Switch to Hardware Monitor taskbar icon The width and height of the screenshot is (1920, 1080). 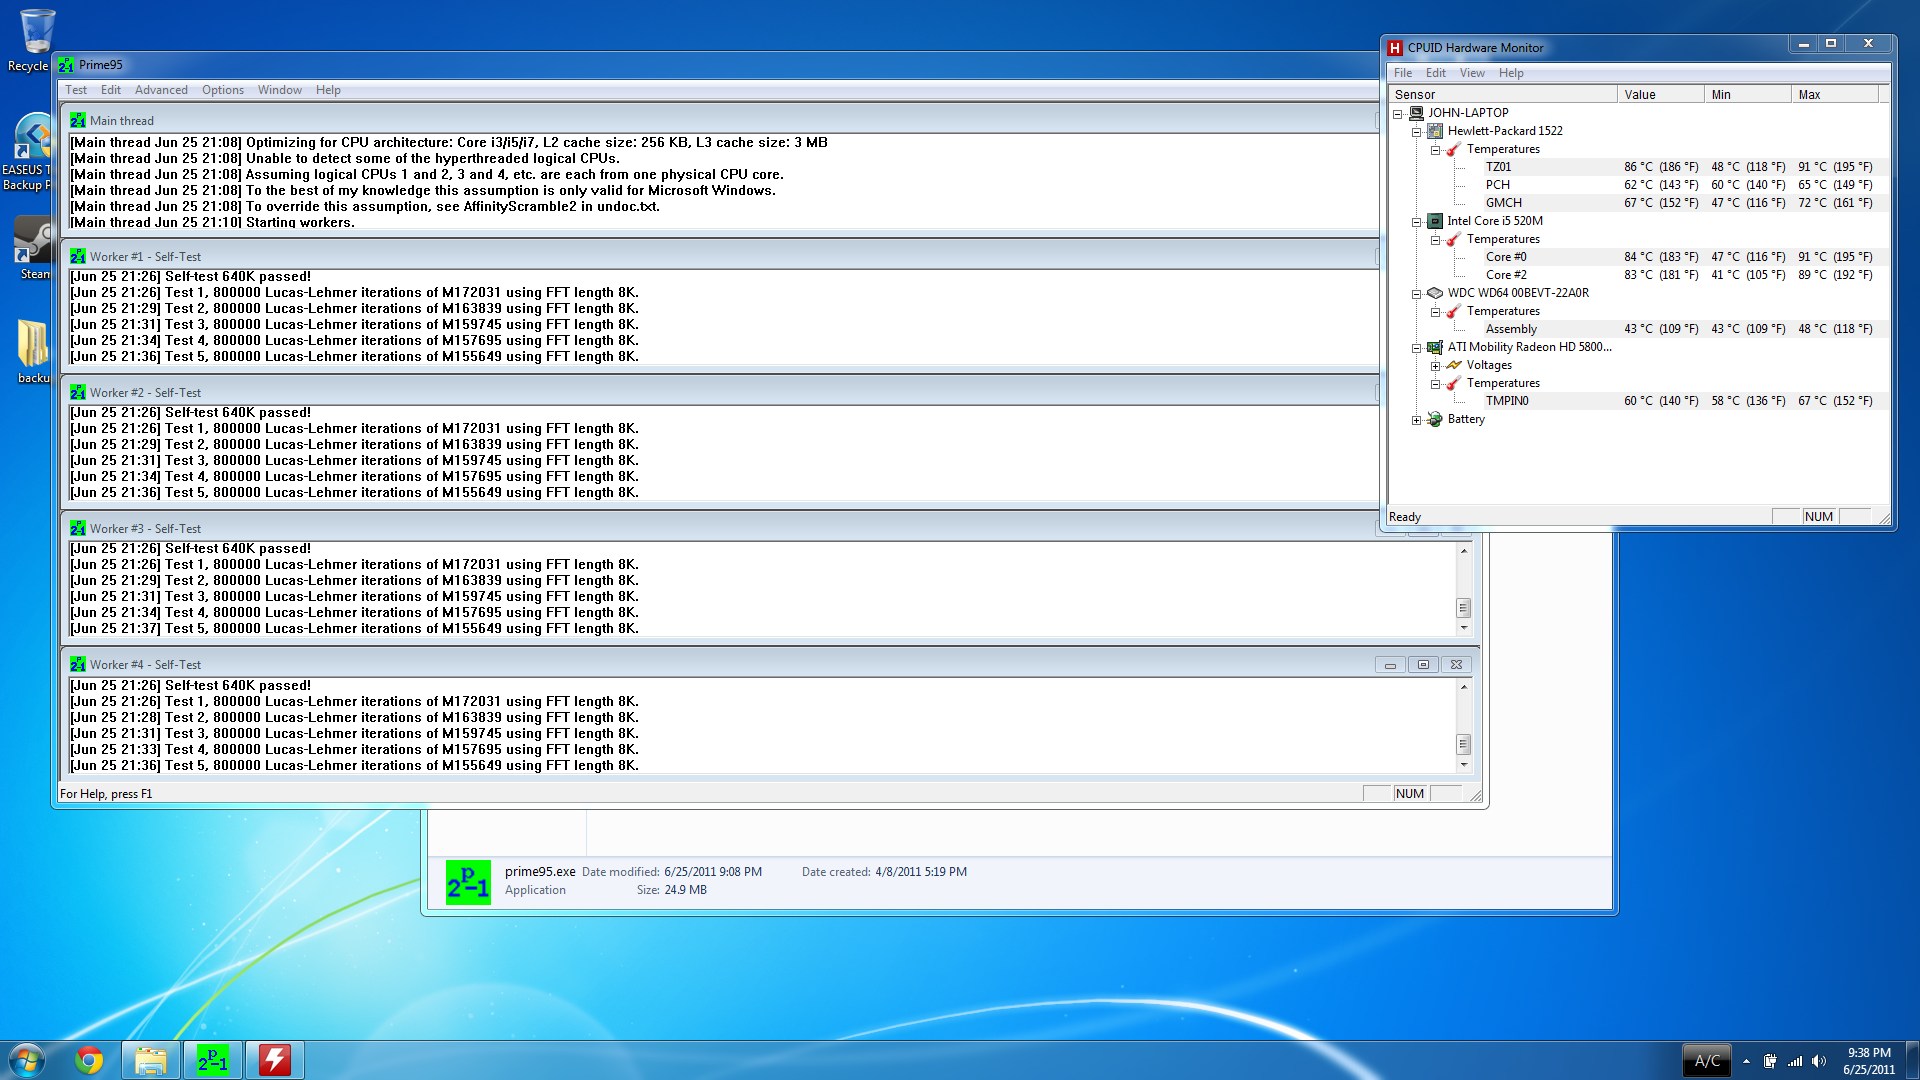pos(275,1060)
